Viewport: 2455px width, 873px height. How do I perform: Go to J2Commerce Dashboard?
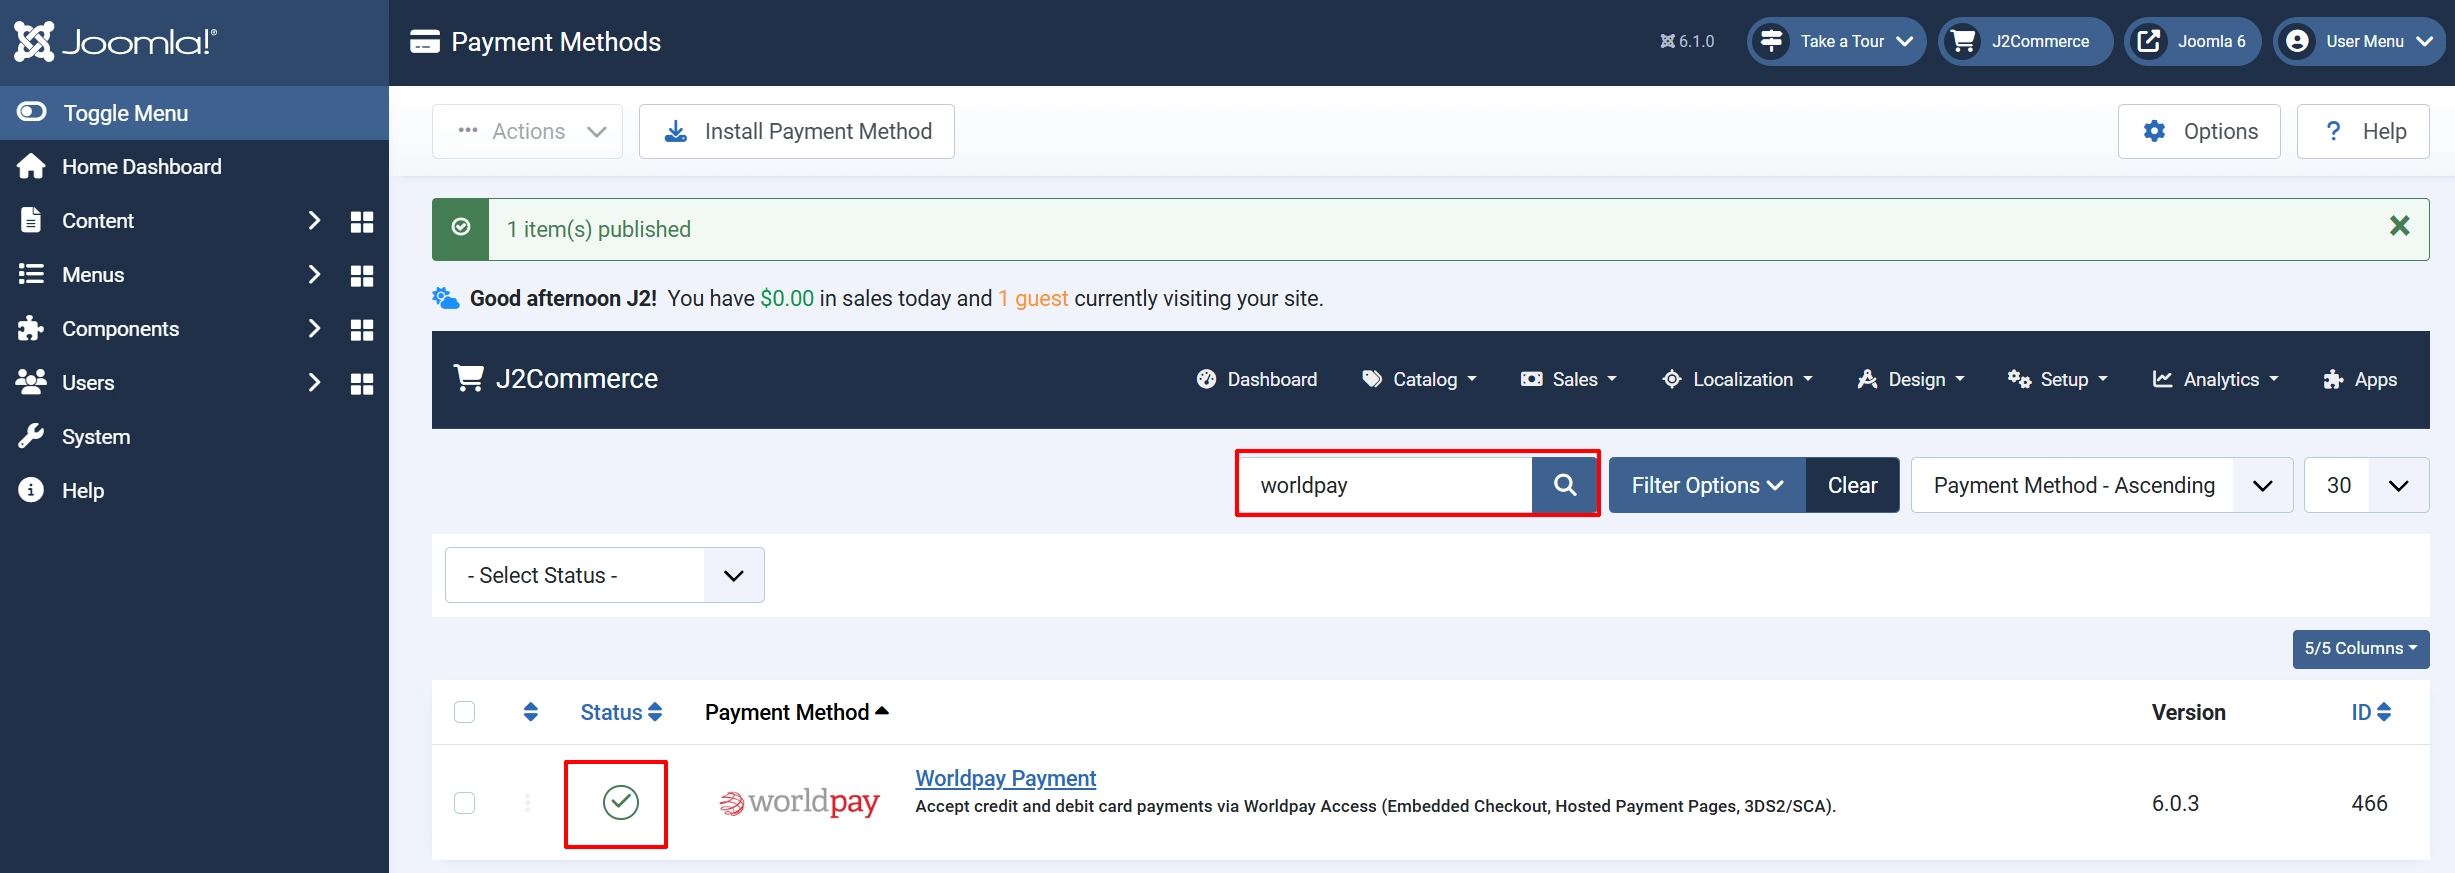coord(1256,379)
